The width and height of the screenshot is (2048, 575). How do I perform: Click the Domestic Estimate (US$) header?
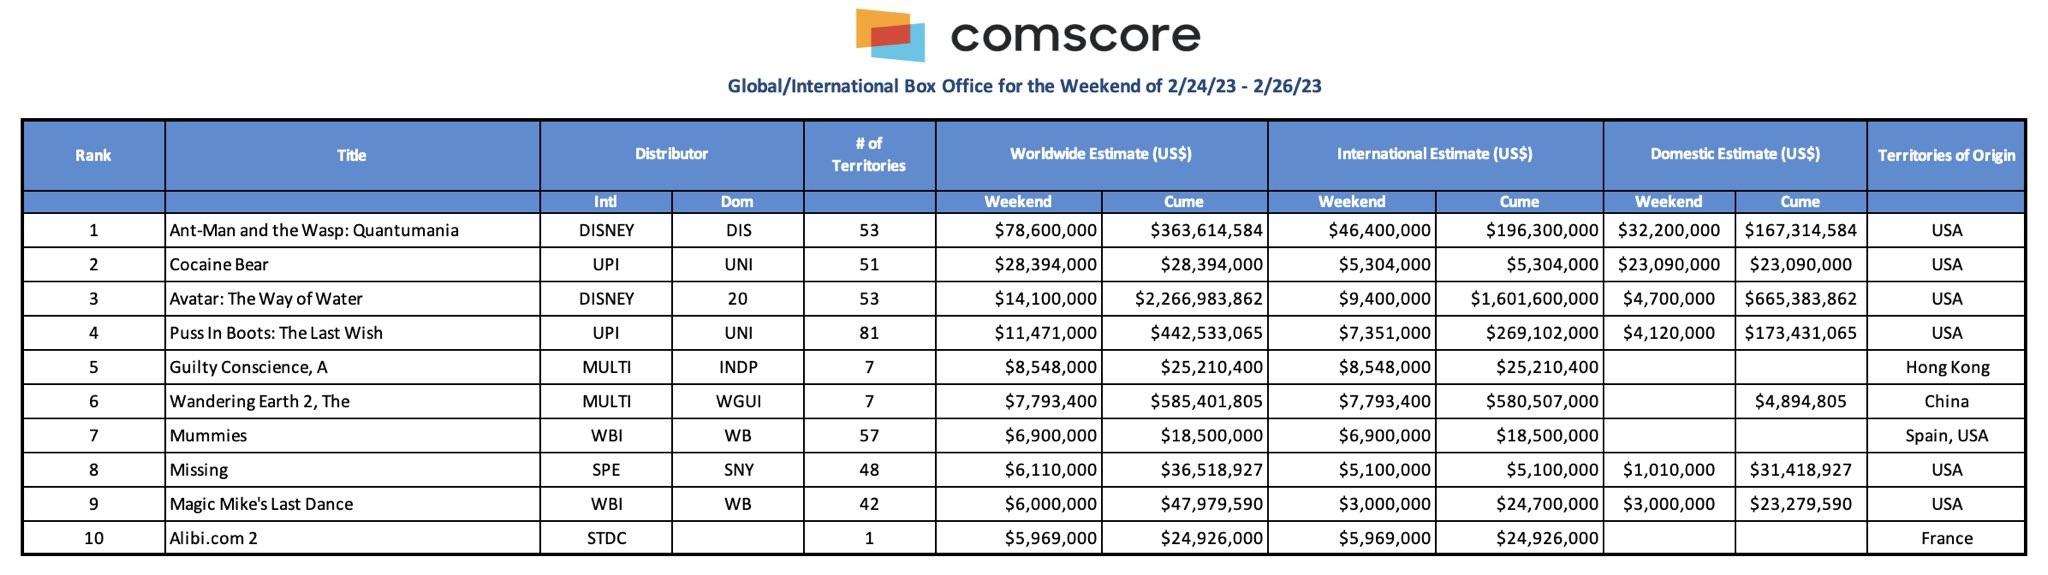(x=1735, y=154)
